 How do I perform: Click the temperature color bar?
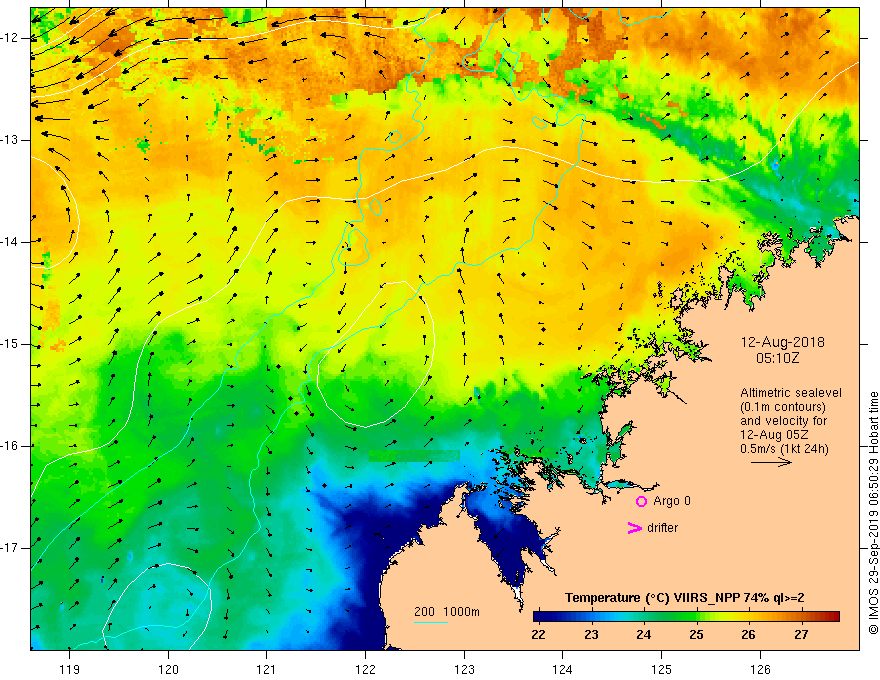click(686, 617)
